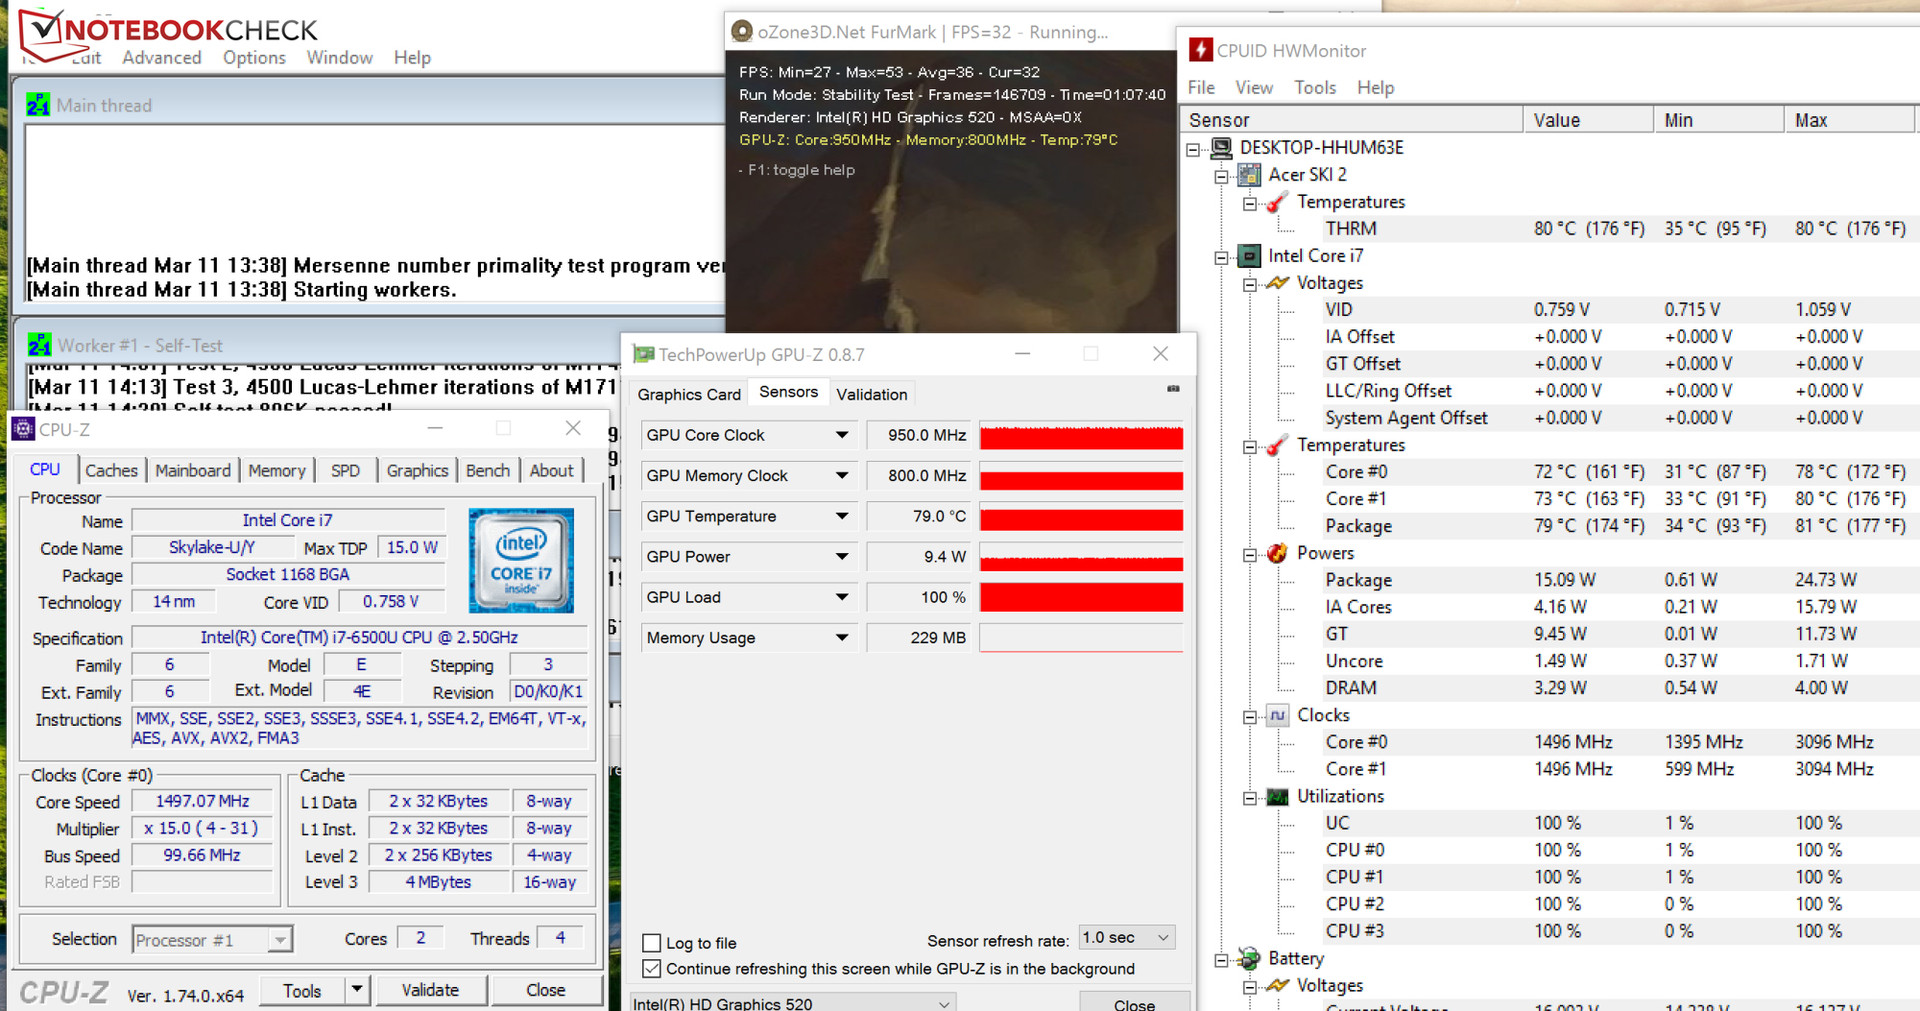Open the HWMonitor Tools menu
Viewport: 1920px width, 1011px height.
[x=1314, y=88]
